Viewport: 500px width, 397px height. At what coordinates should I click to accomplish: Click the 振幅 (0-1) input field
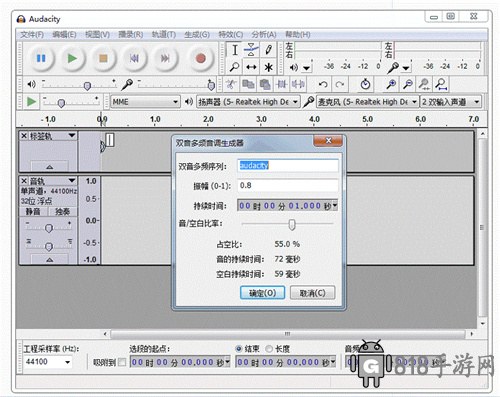pos(288,186)
